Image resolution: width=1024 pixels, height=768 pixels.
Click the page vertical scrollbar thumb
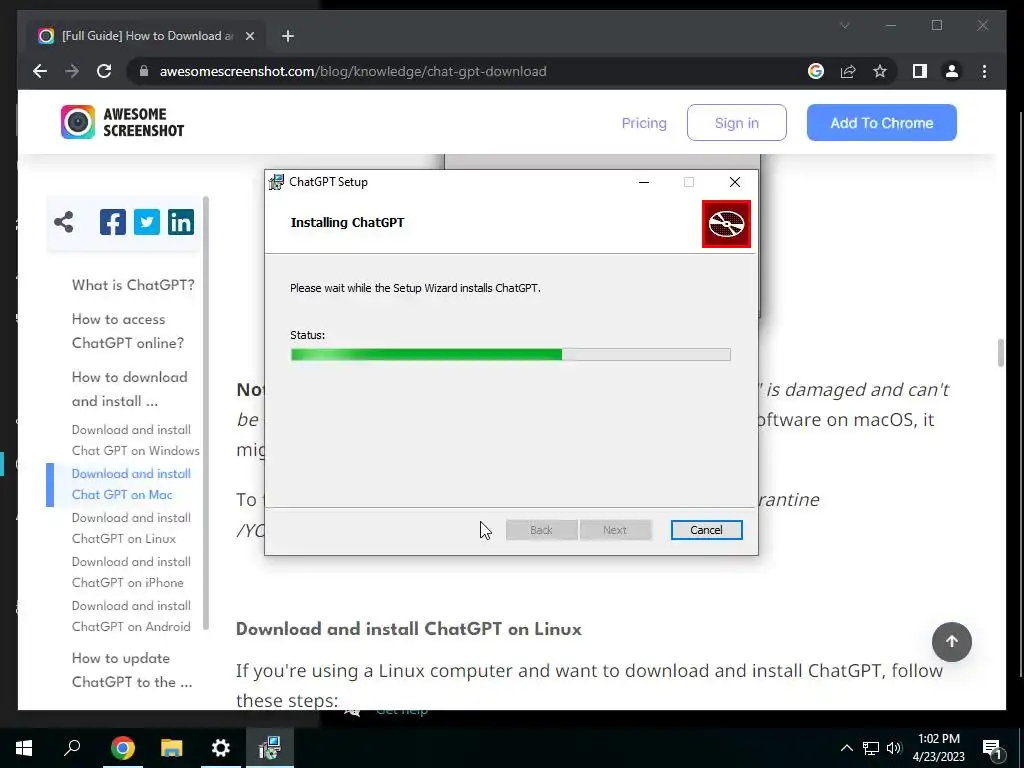[1000, 353]
